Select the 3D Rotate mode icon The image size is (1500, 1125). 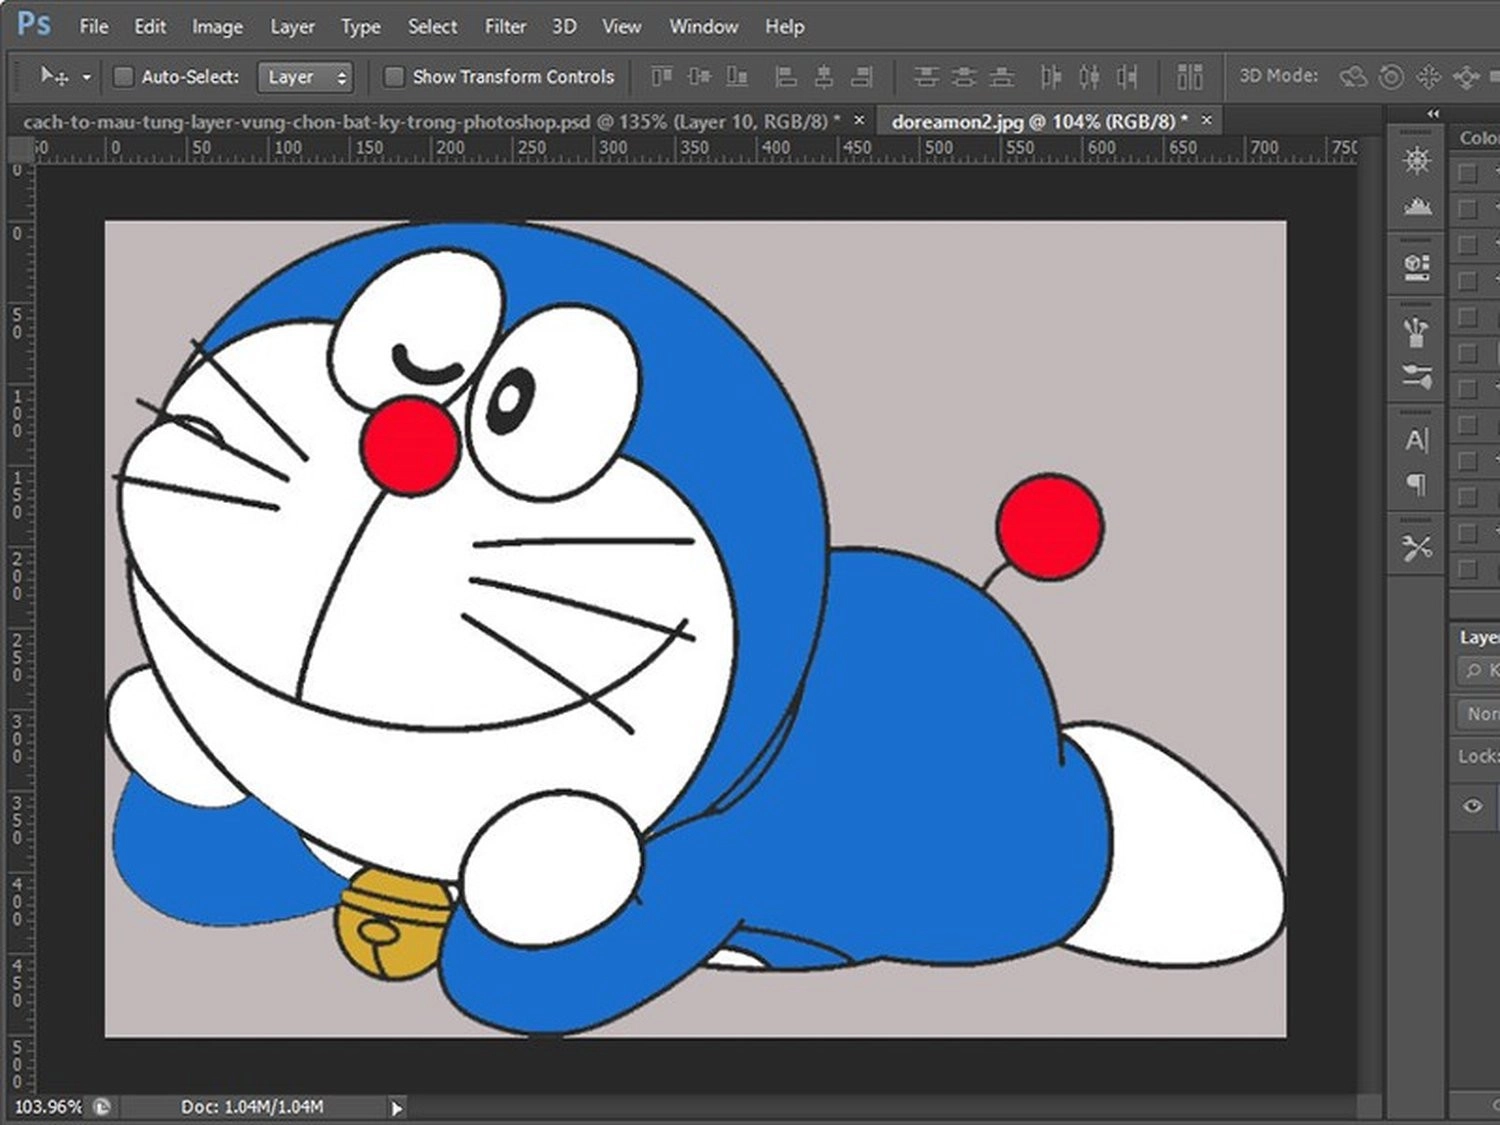[1353, 76]
